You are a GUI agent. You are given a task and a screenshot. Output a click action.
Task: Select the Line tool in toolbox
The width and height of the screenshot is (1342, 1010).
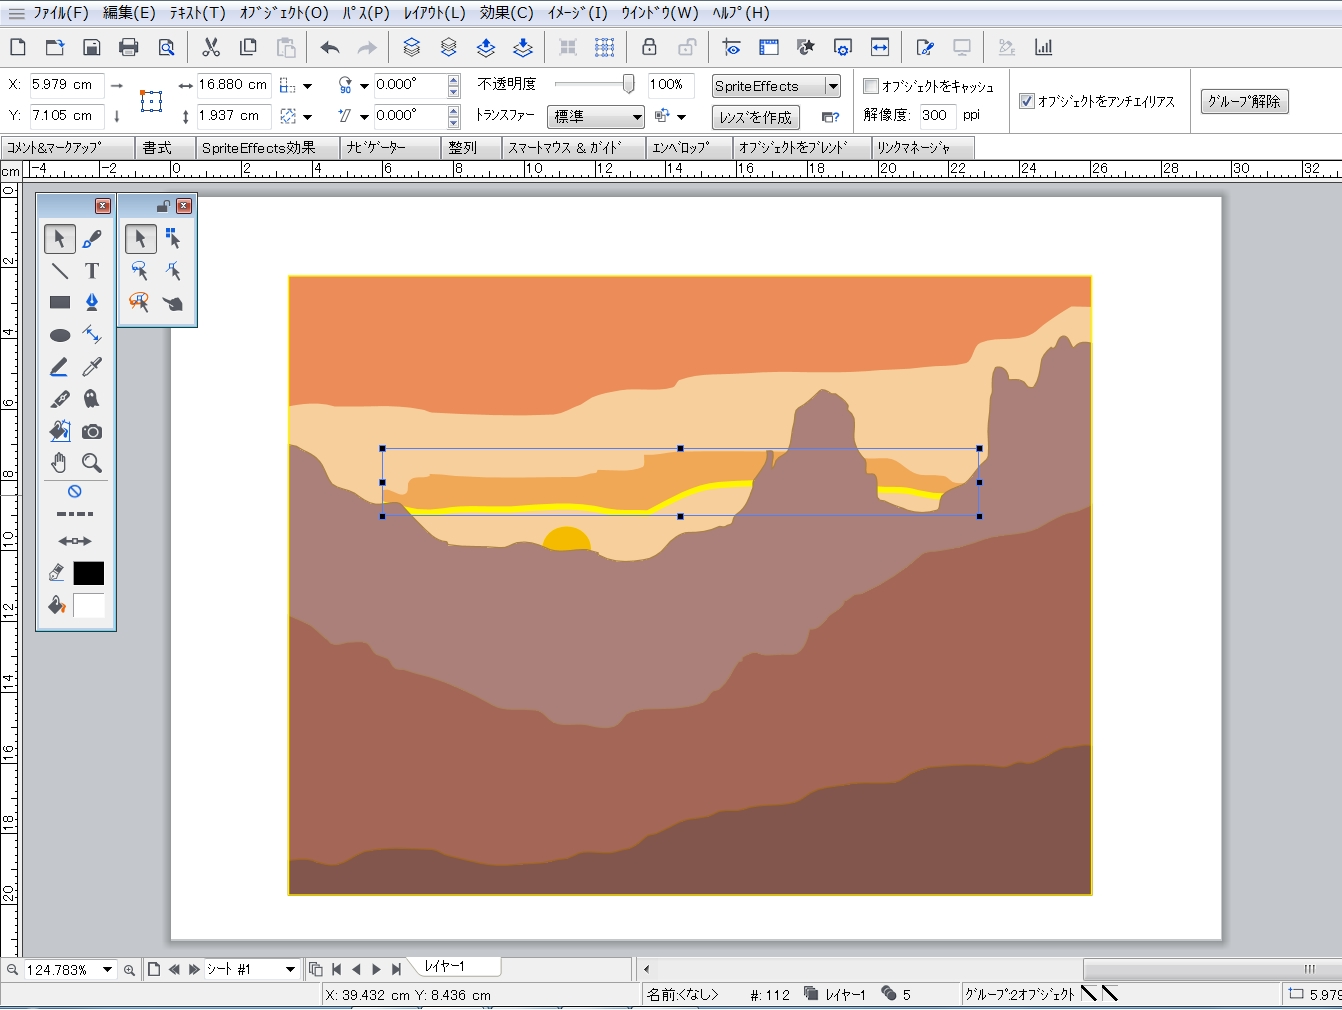[60, 271]
